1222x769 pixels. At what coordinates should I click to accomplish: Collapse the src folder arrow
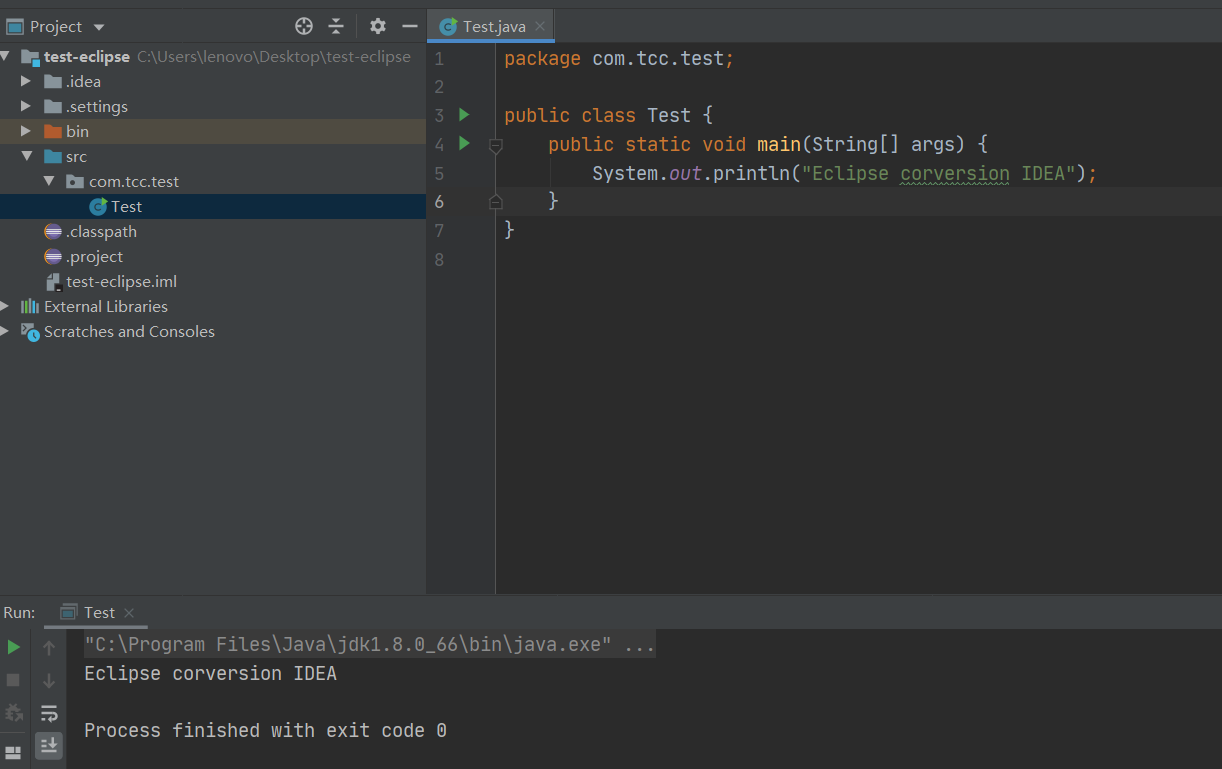pyautogui.click(x=26, y=156)
